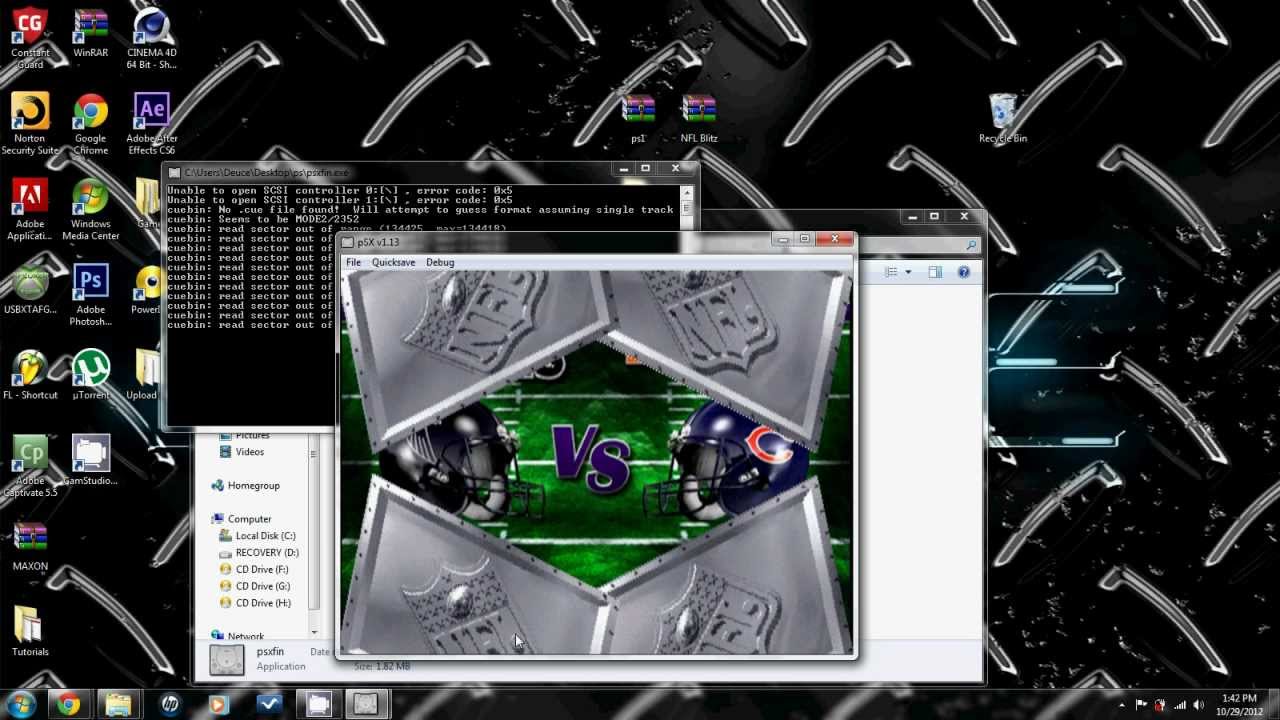
Task: Open the Recycle Bin
Action: pos(1003,118)
